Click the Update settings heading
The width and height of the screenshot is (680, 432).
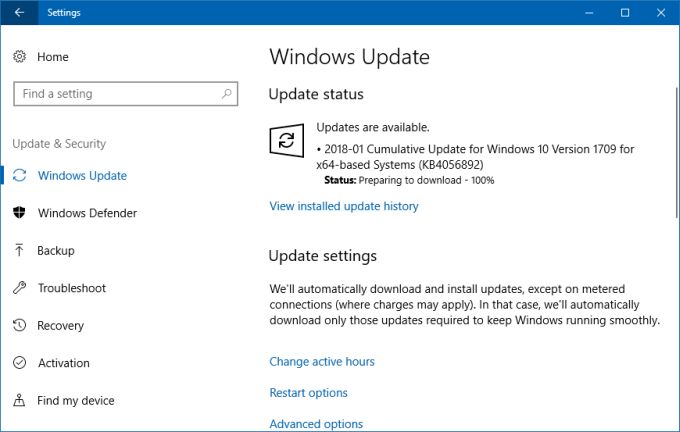(323, 255)
